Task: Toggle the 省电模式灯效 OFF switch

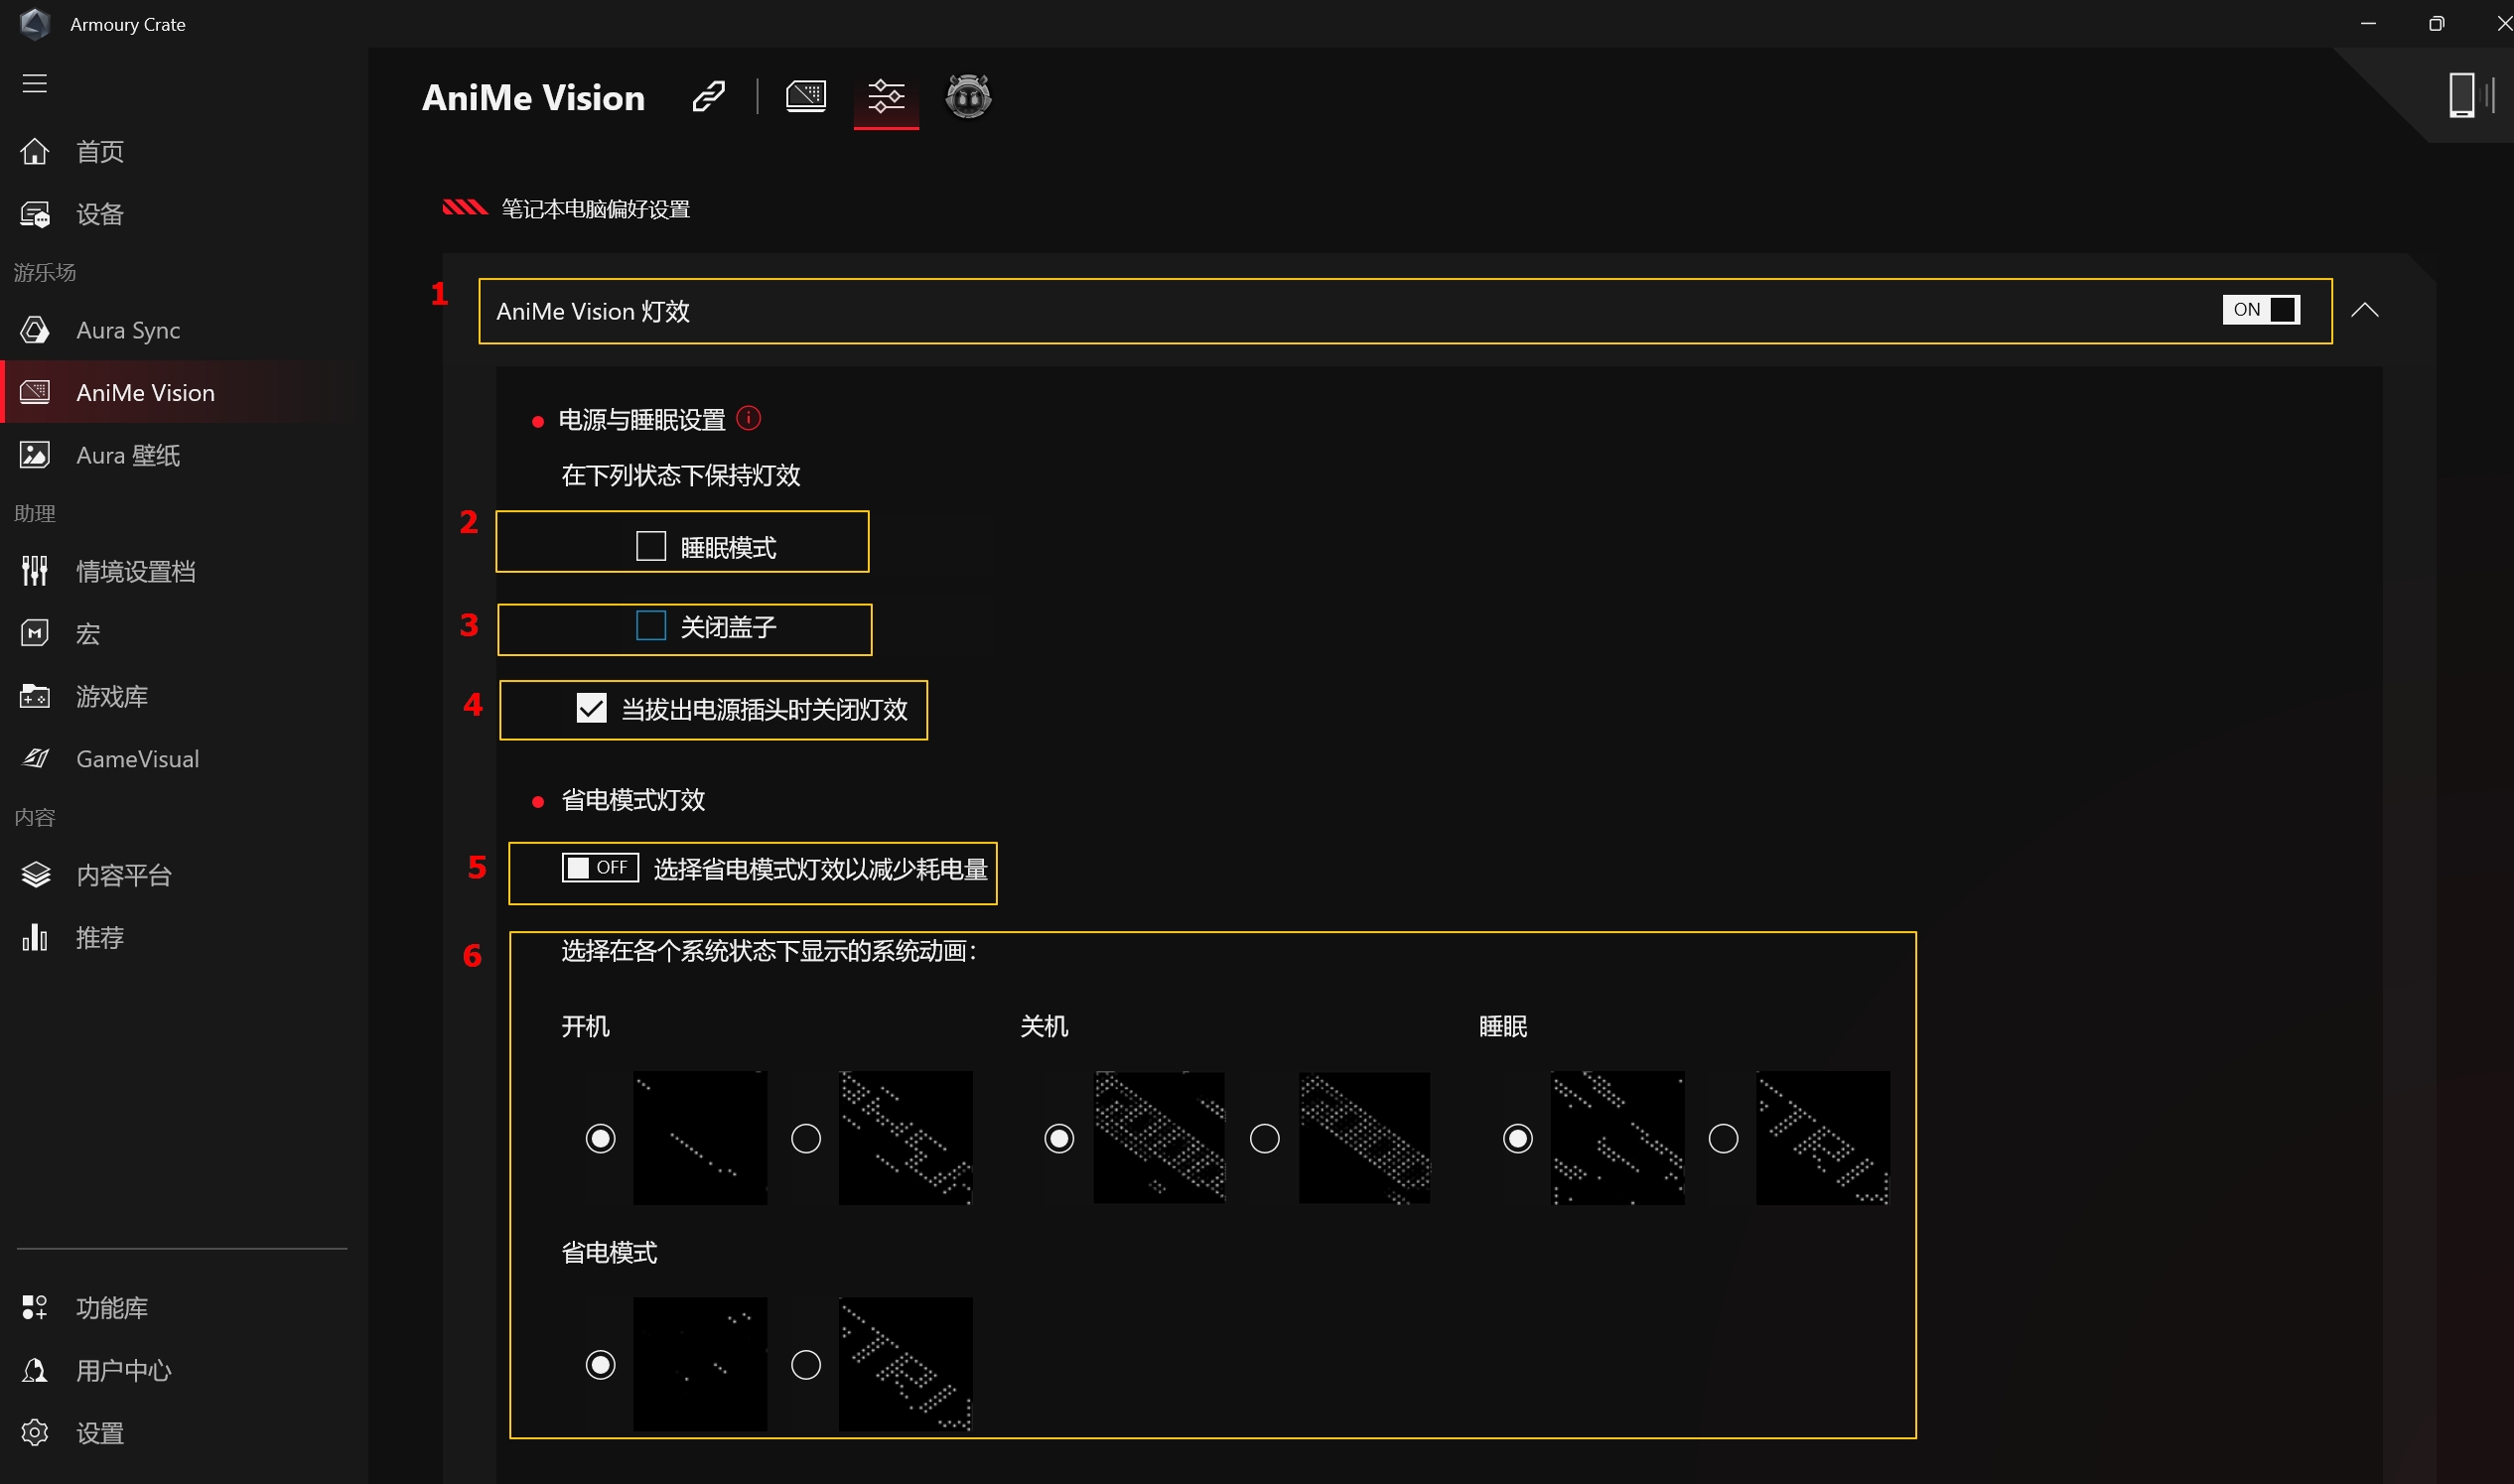Action: 600,868
